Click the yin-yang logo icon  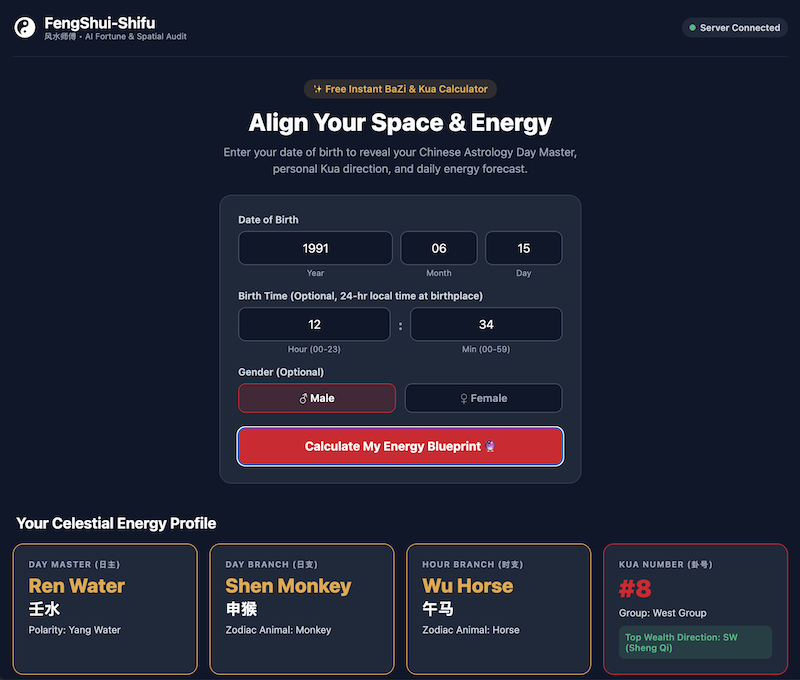pos(24,28)
